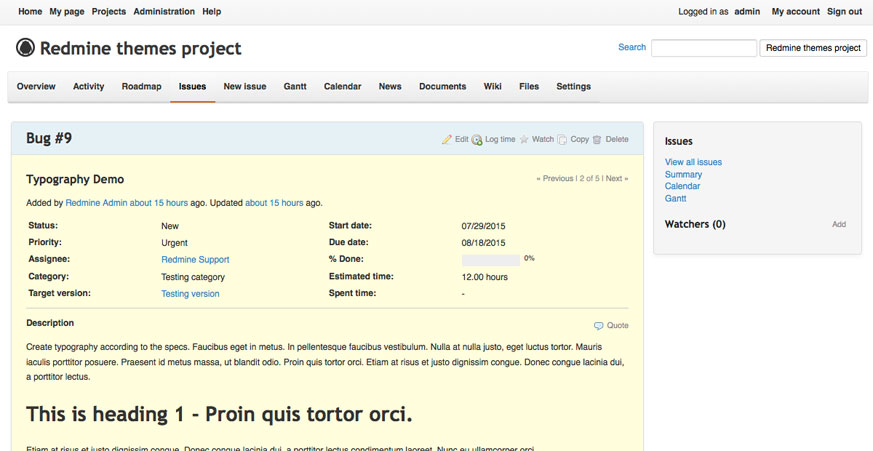Go to My page
Viewport: 873px width, 451px height.
point(67,11)
